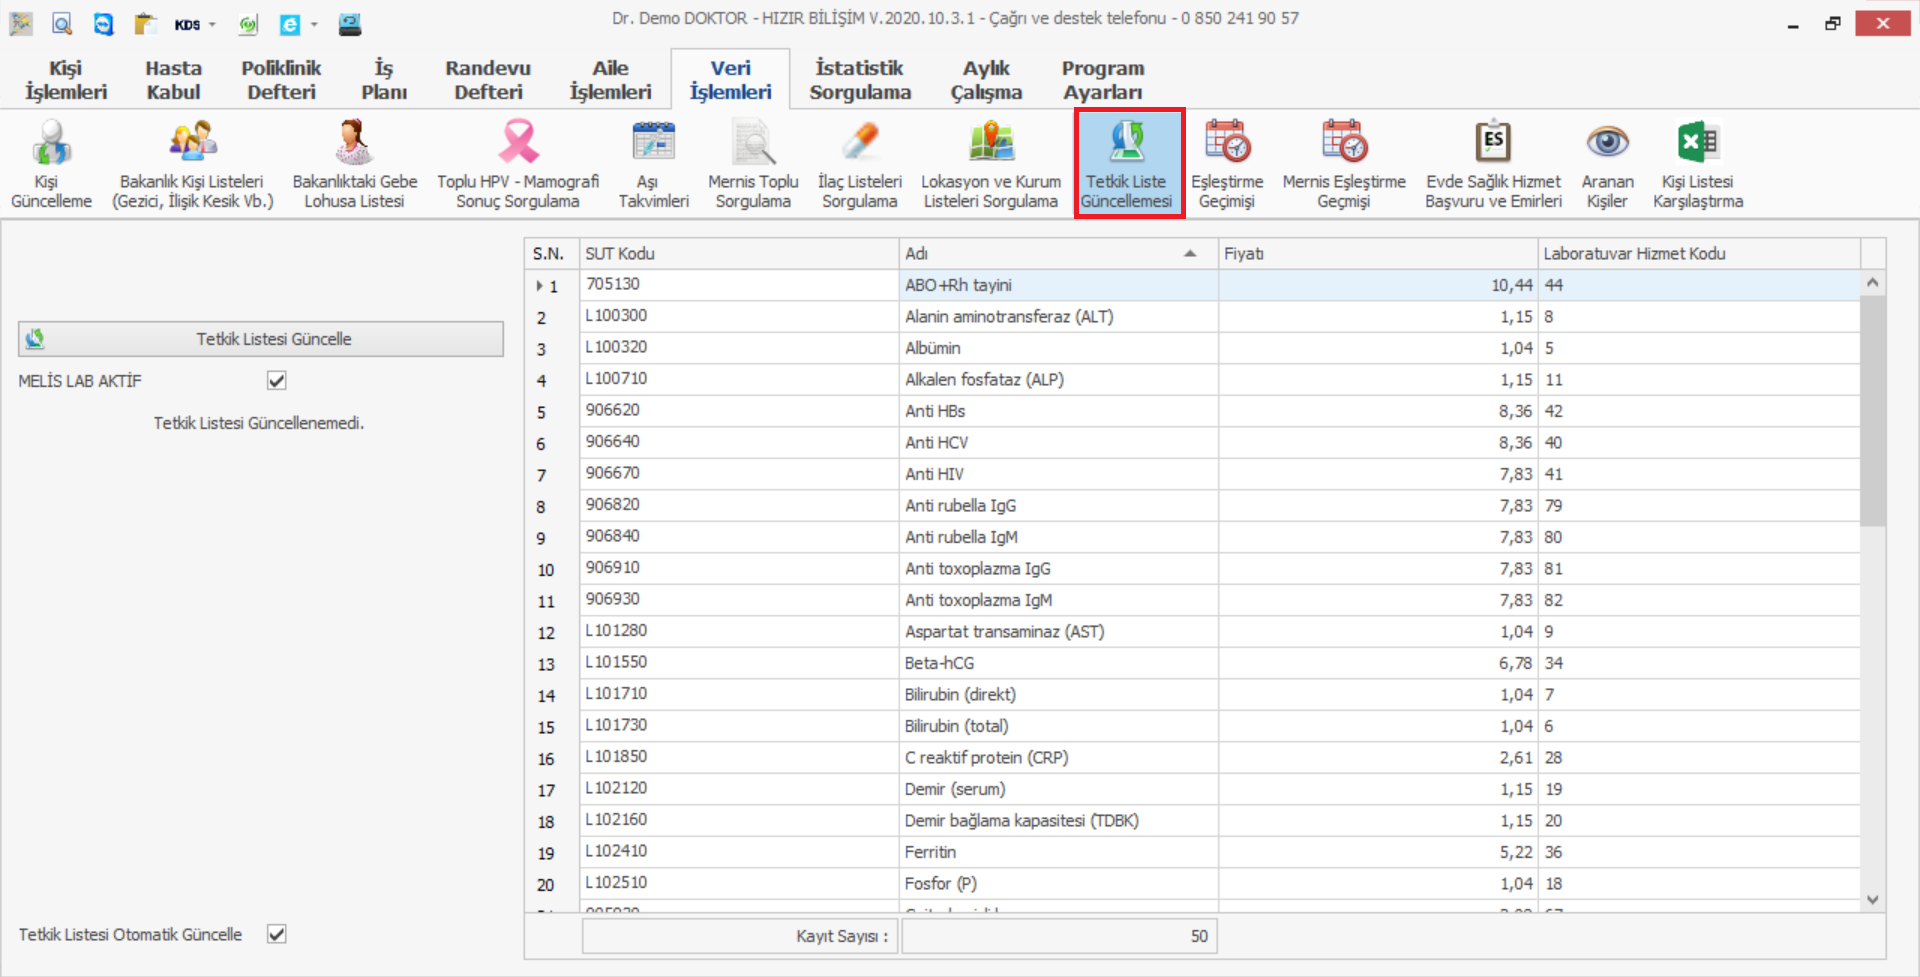1920x977 pixels.
Task: Click the row indicator arrow for row 1
Action: coord(539,286)
